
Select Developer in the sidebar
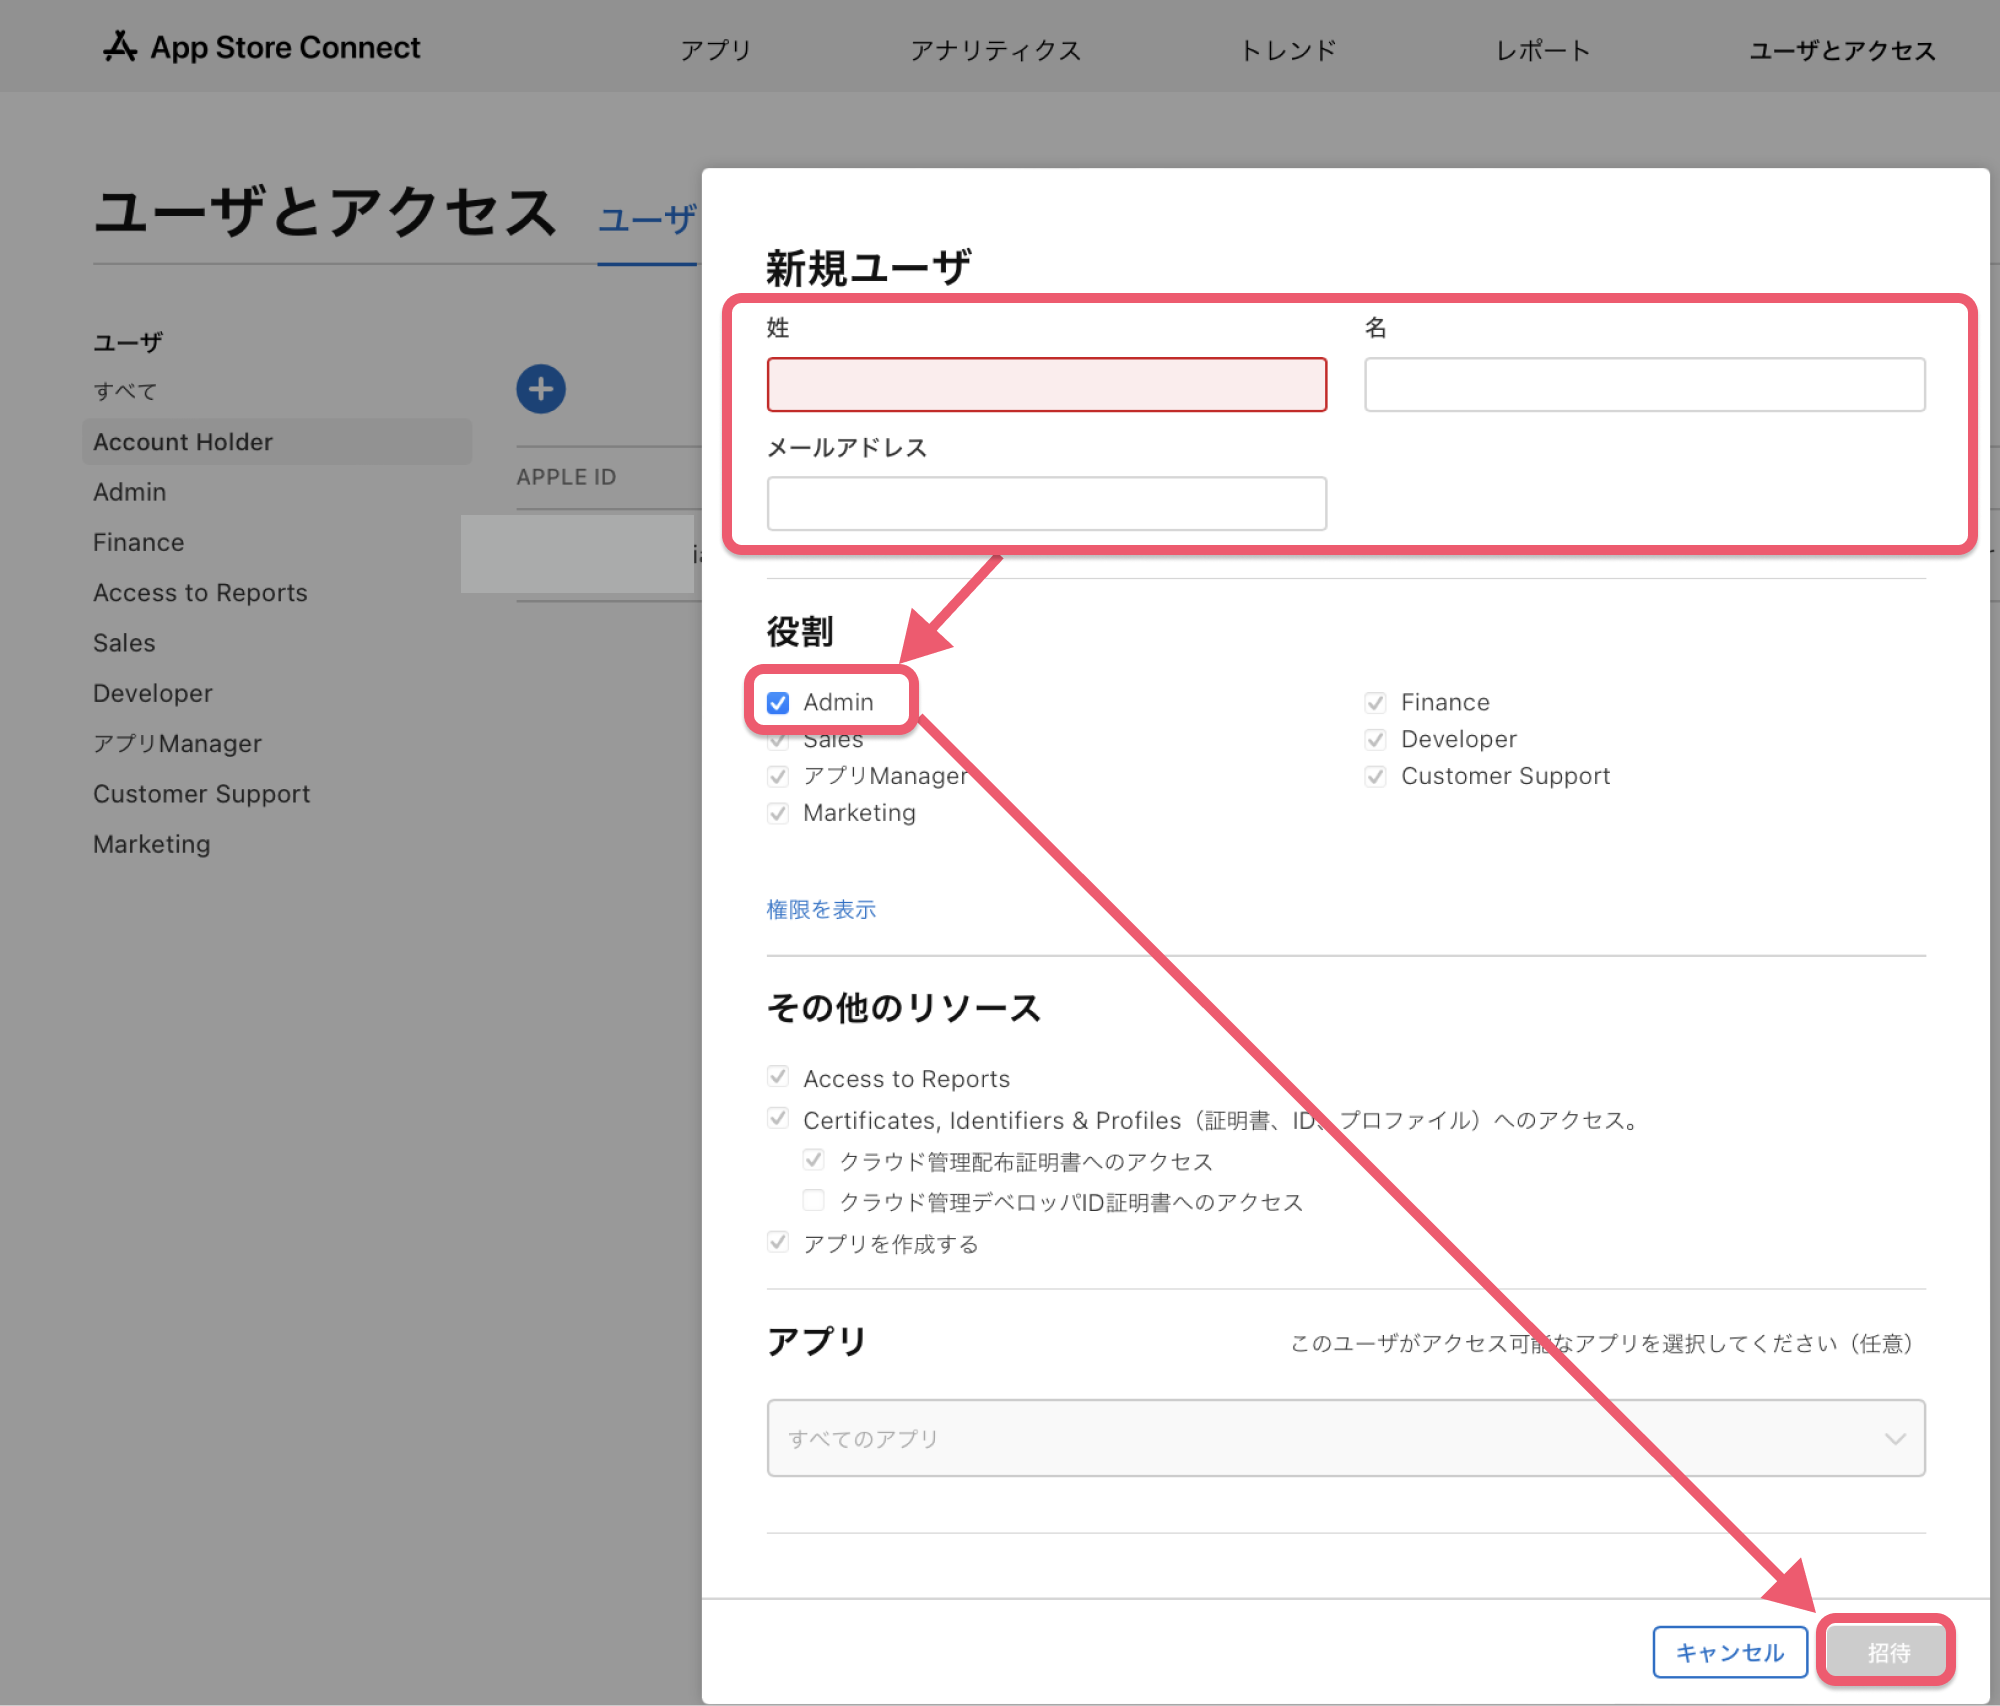tap(153, 693)
